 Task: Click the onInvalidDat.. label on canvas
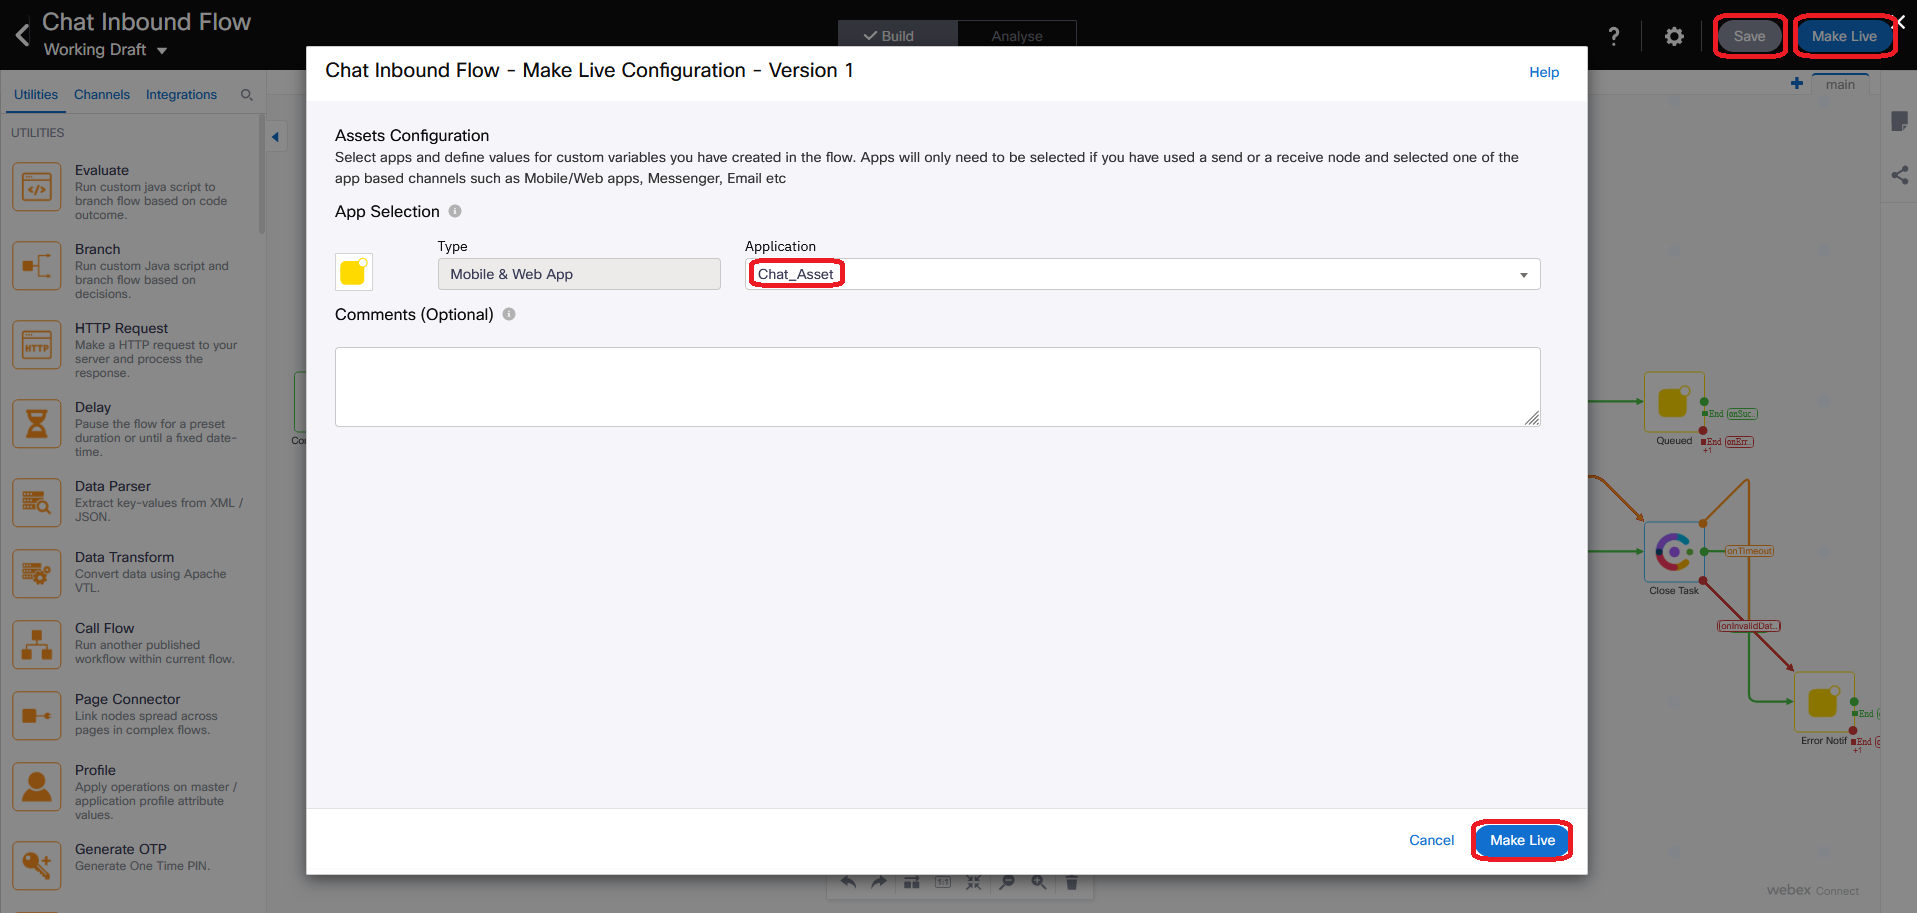coord(1749,626)
